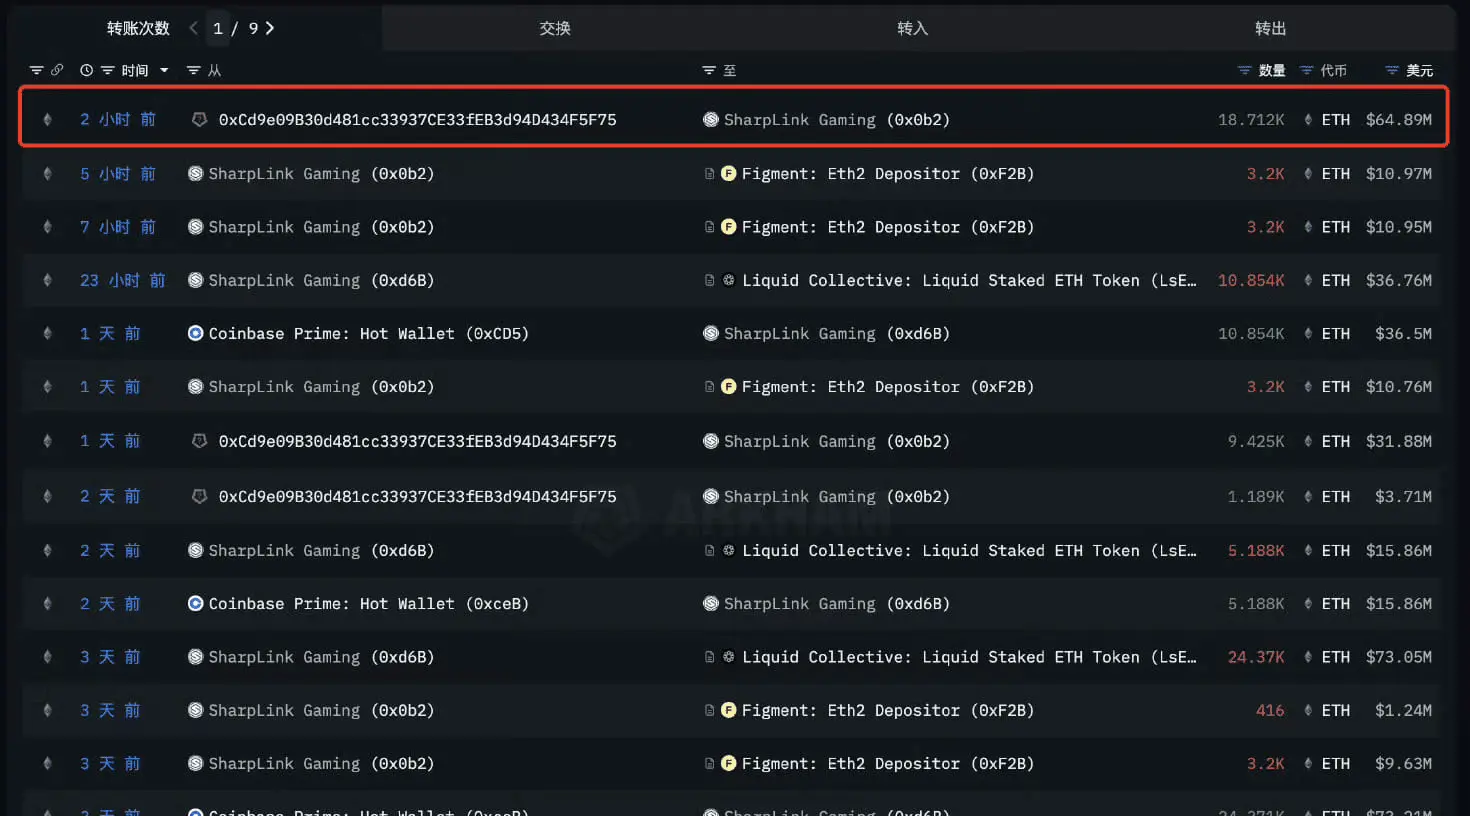Open the '2 小时 前' transaction time link
The width and height of the screenshot is (1470, 816).
[x=118, y=119]
